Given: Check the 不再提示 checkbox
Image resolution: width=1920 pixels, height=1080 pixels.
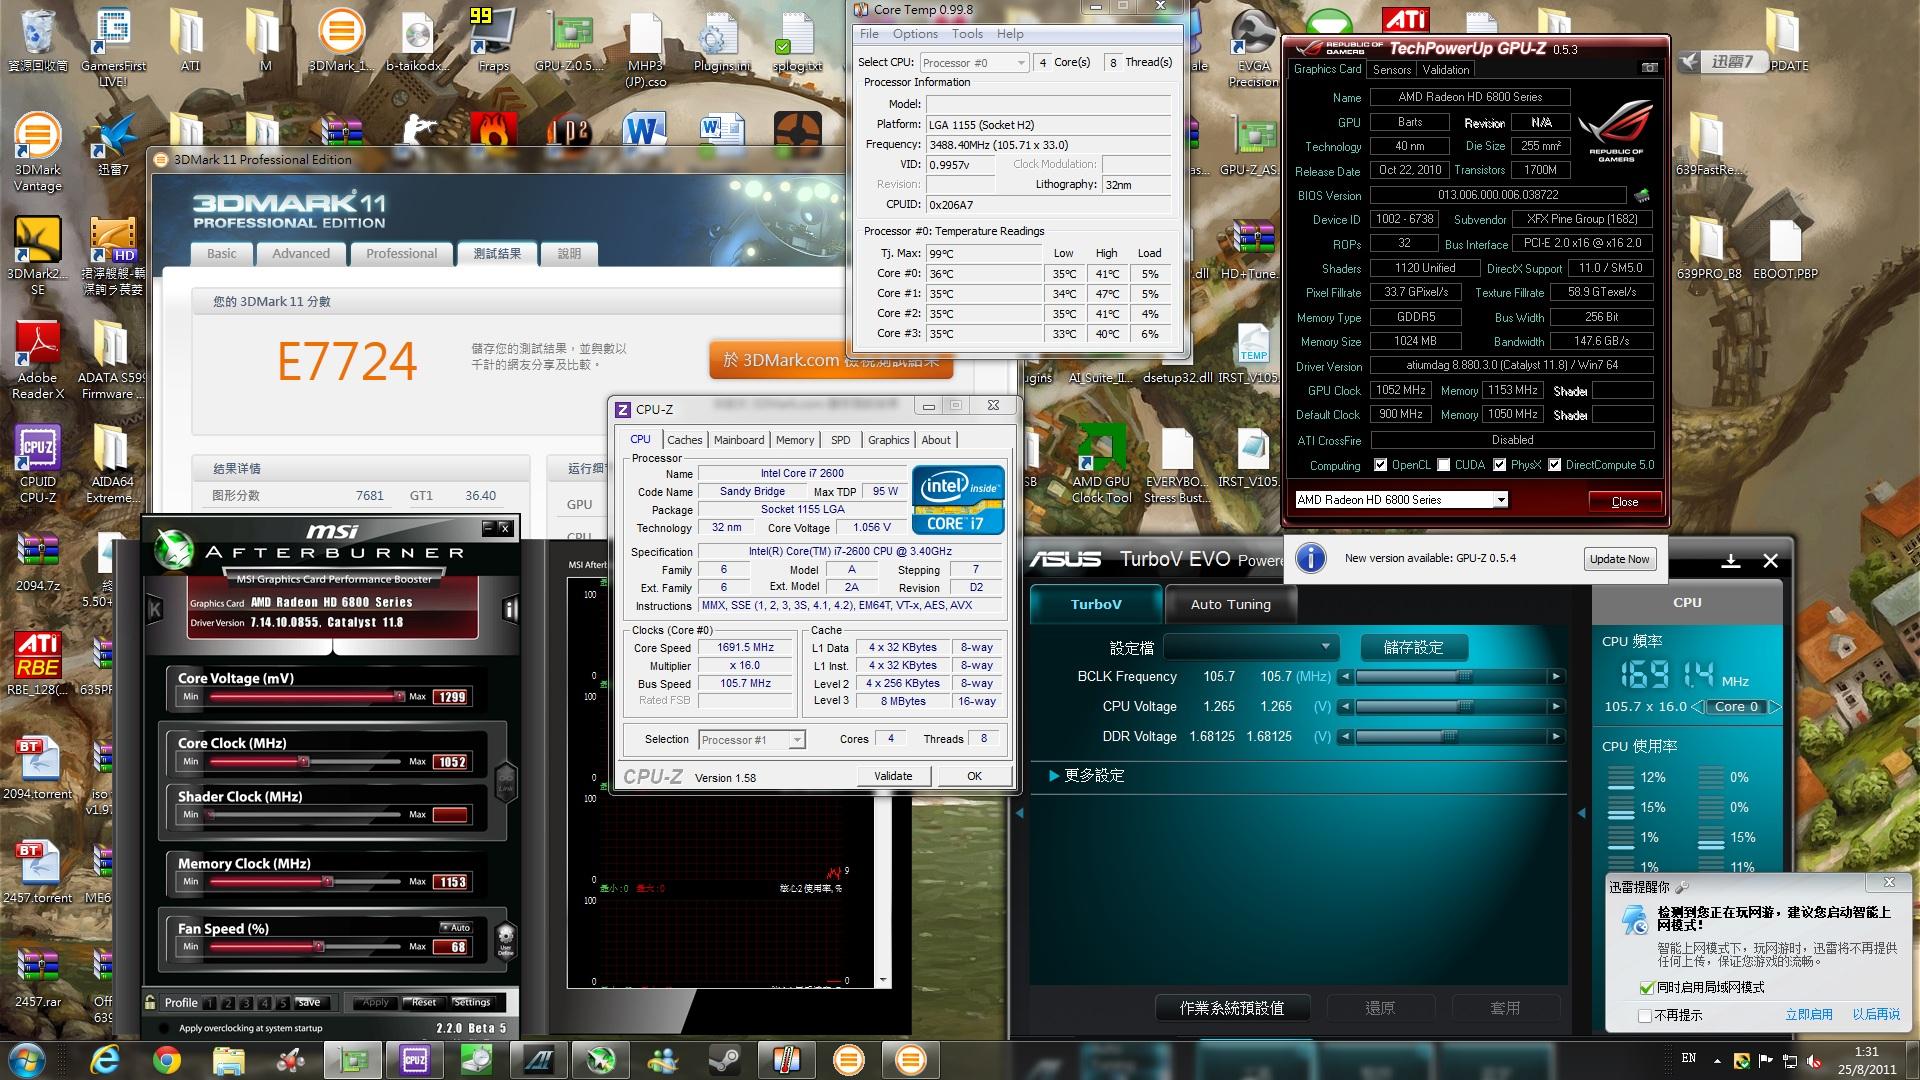Looking at the screenshot, I should click(x=1646, y=1015).
